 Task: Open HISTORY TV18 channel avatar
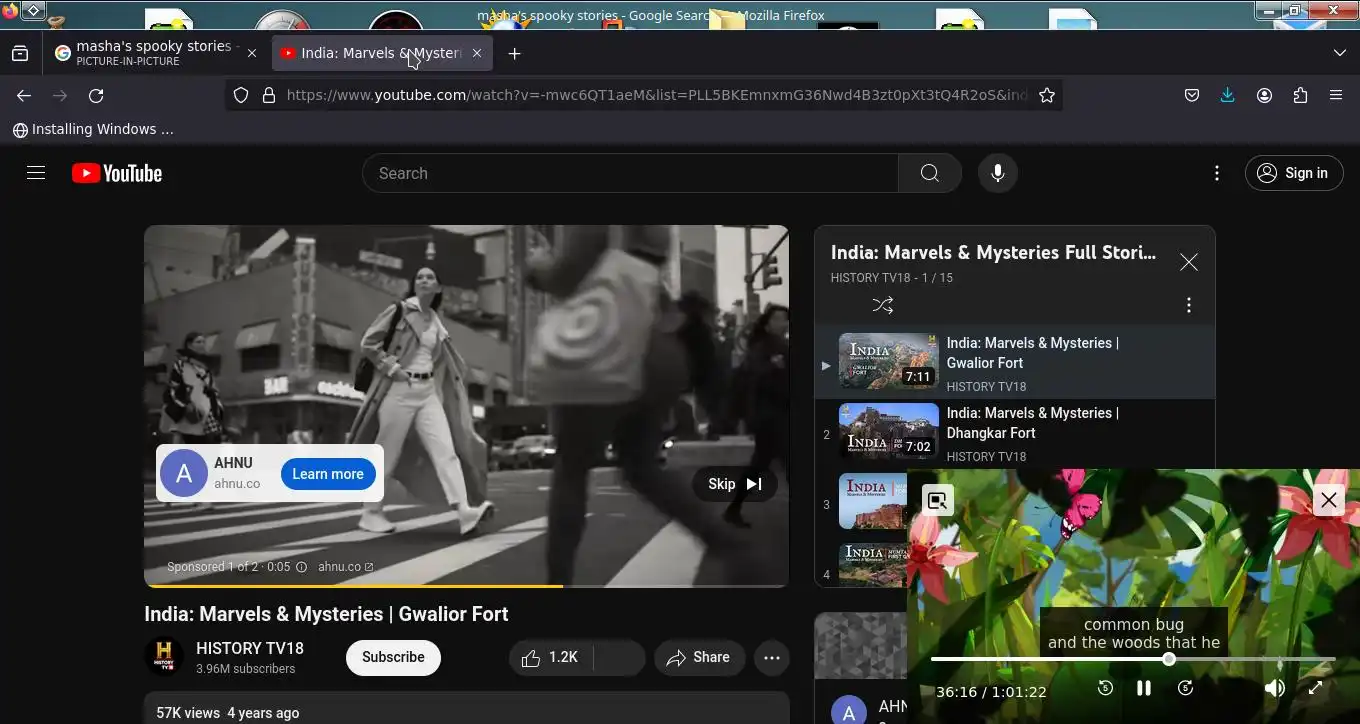coord(164,657)
